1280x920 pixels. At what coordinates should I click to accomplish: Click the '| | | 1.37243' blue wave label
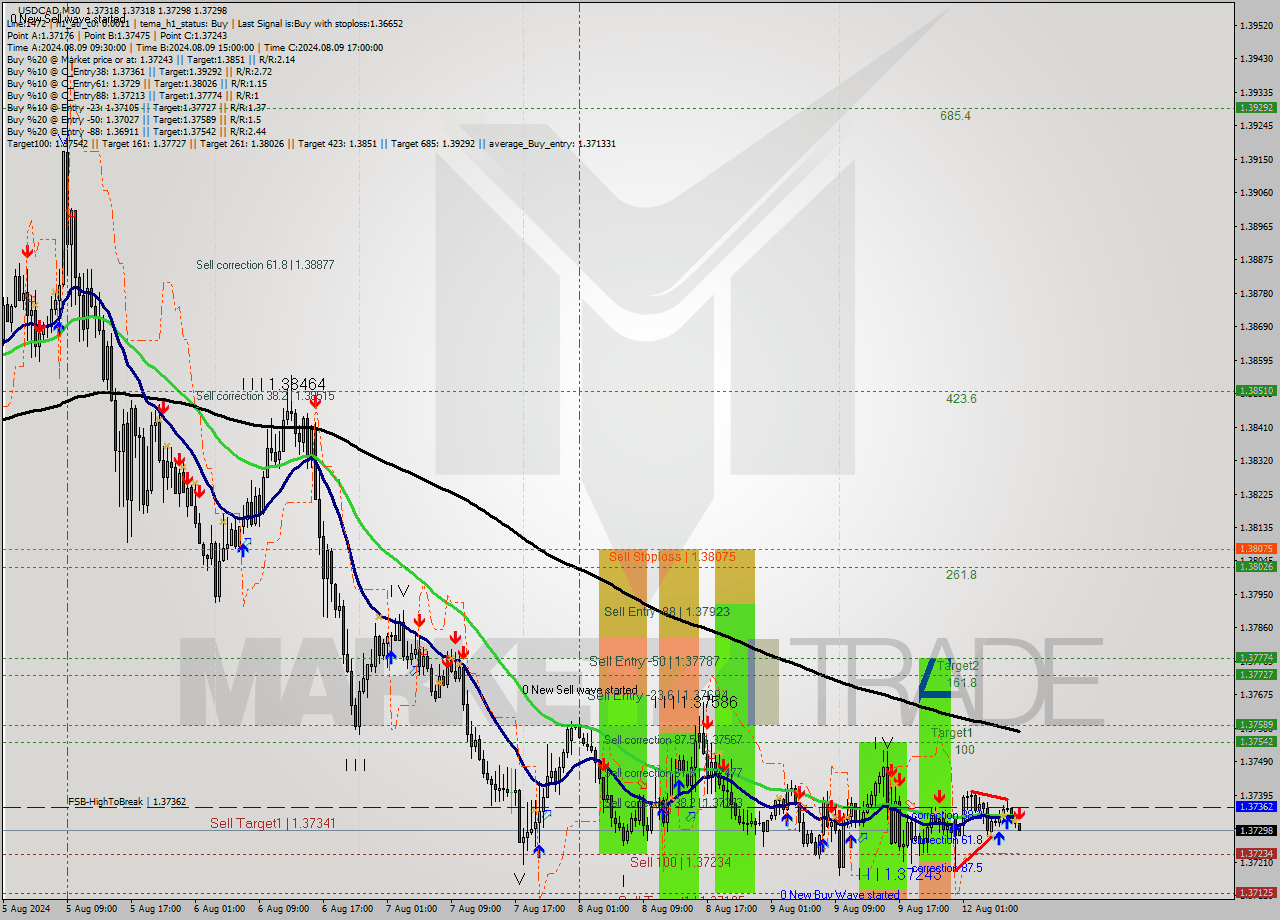point(899,874)
